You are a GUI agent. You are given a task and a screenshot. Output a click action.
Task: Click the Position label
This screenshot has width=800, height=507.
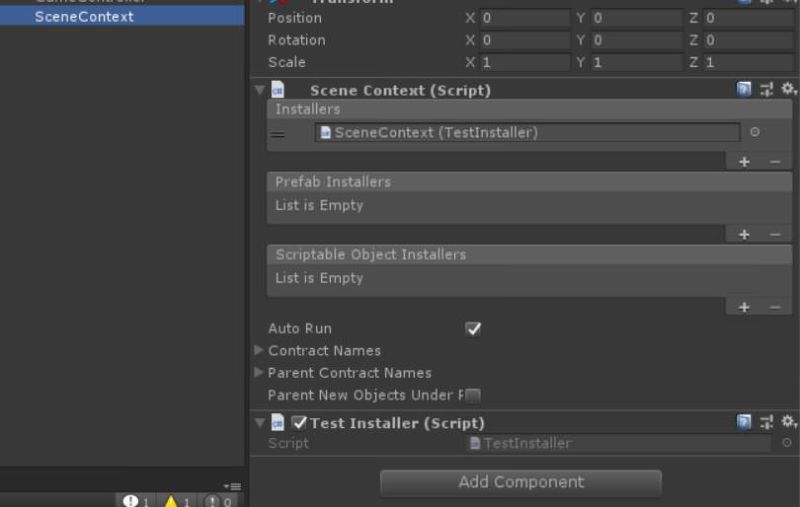coord(295,18)
